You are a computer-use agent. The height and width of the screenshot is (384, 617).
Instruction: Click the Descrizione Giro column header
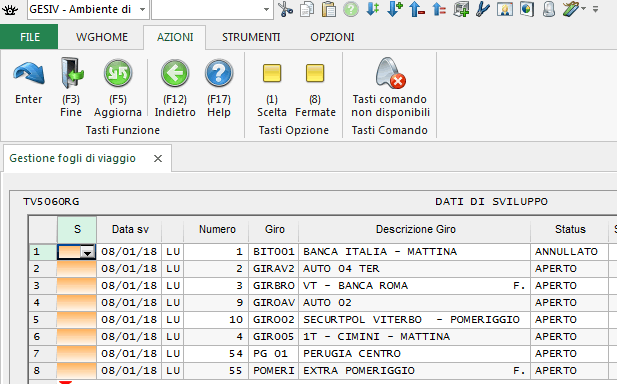[415, 229]
